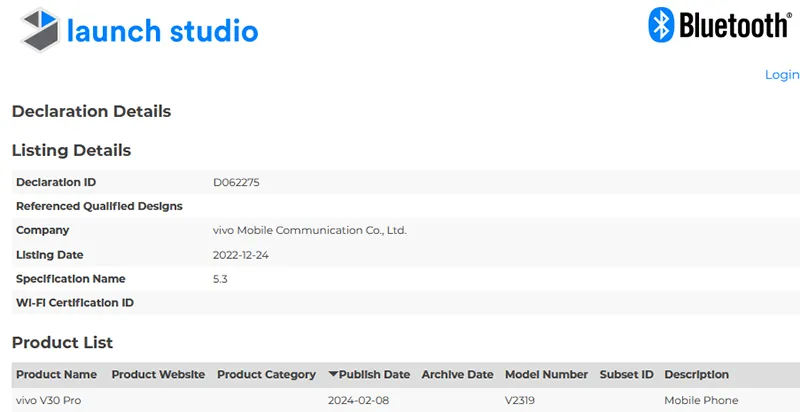
Task: Click the Bluetooth logo icon
Action: (661, 24)
